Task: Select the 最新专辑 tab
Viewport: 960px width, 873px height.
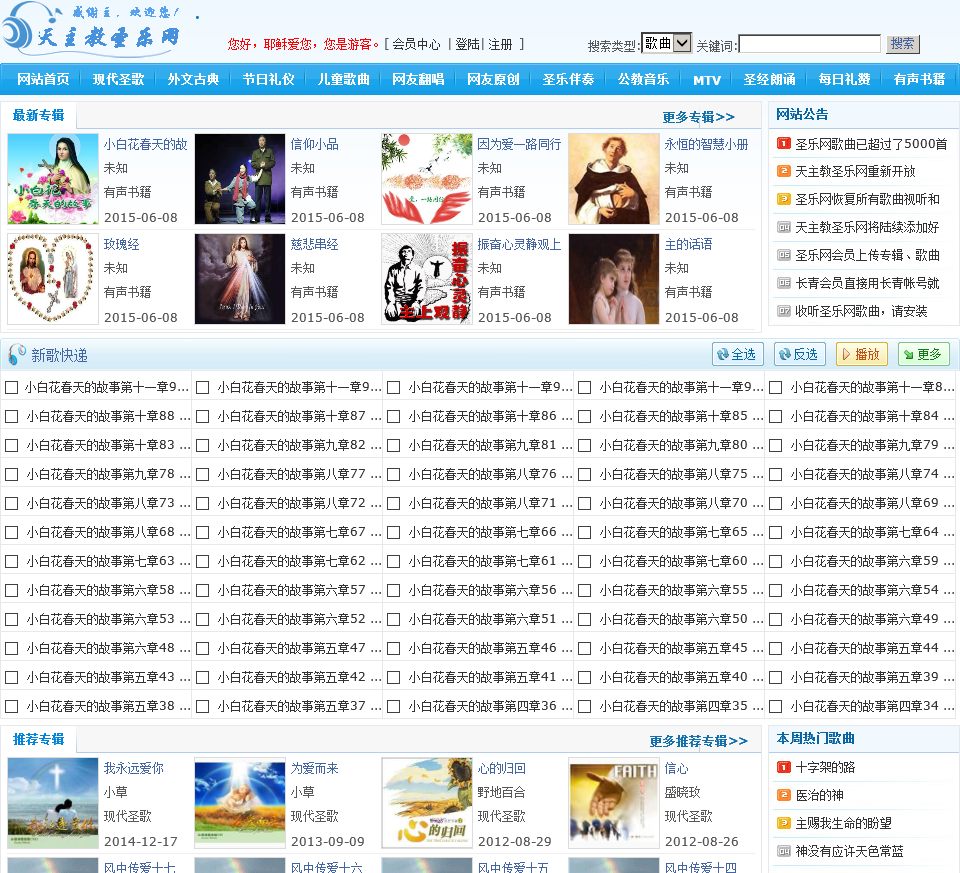Action: pos(39,115)
